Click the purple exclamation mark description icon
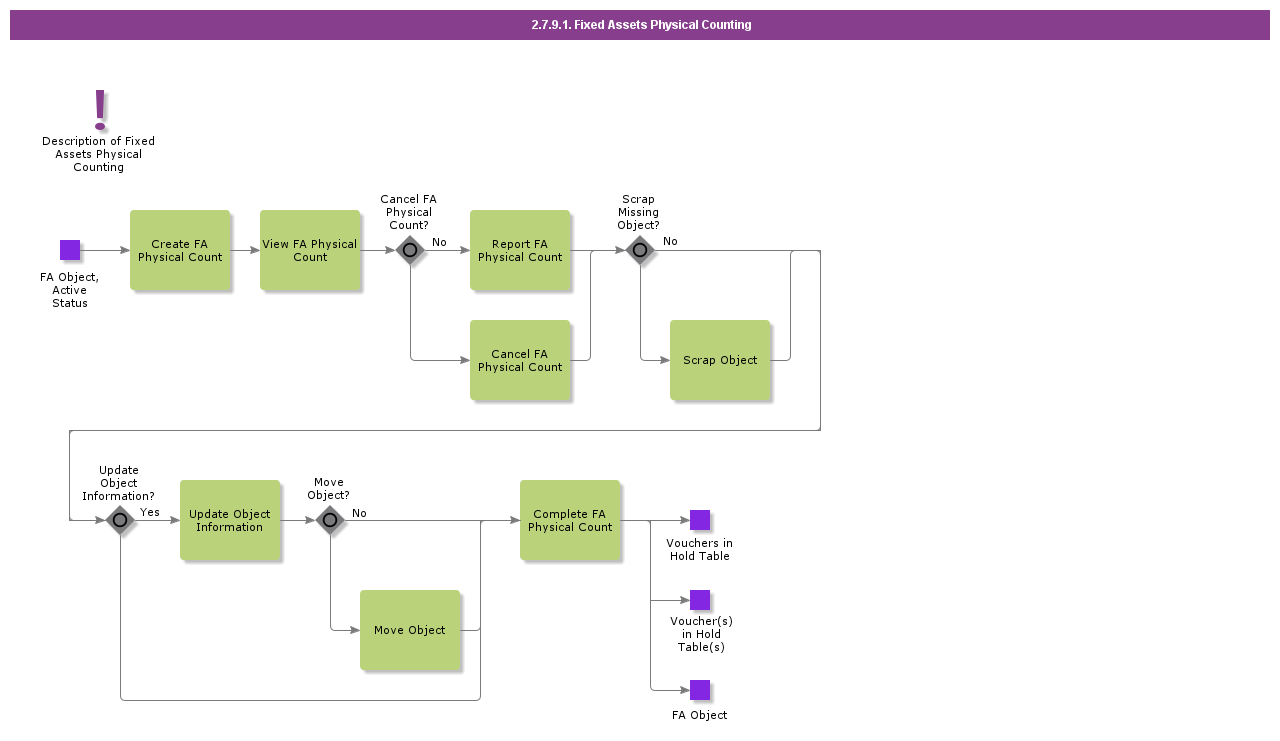 coord(99,110)
